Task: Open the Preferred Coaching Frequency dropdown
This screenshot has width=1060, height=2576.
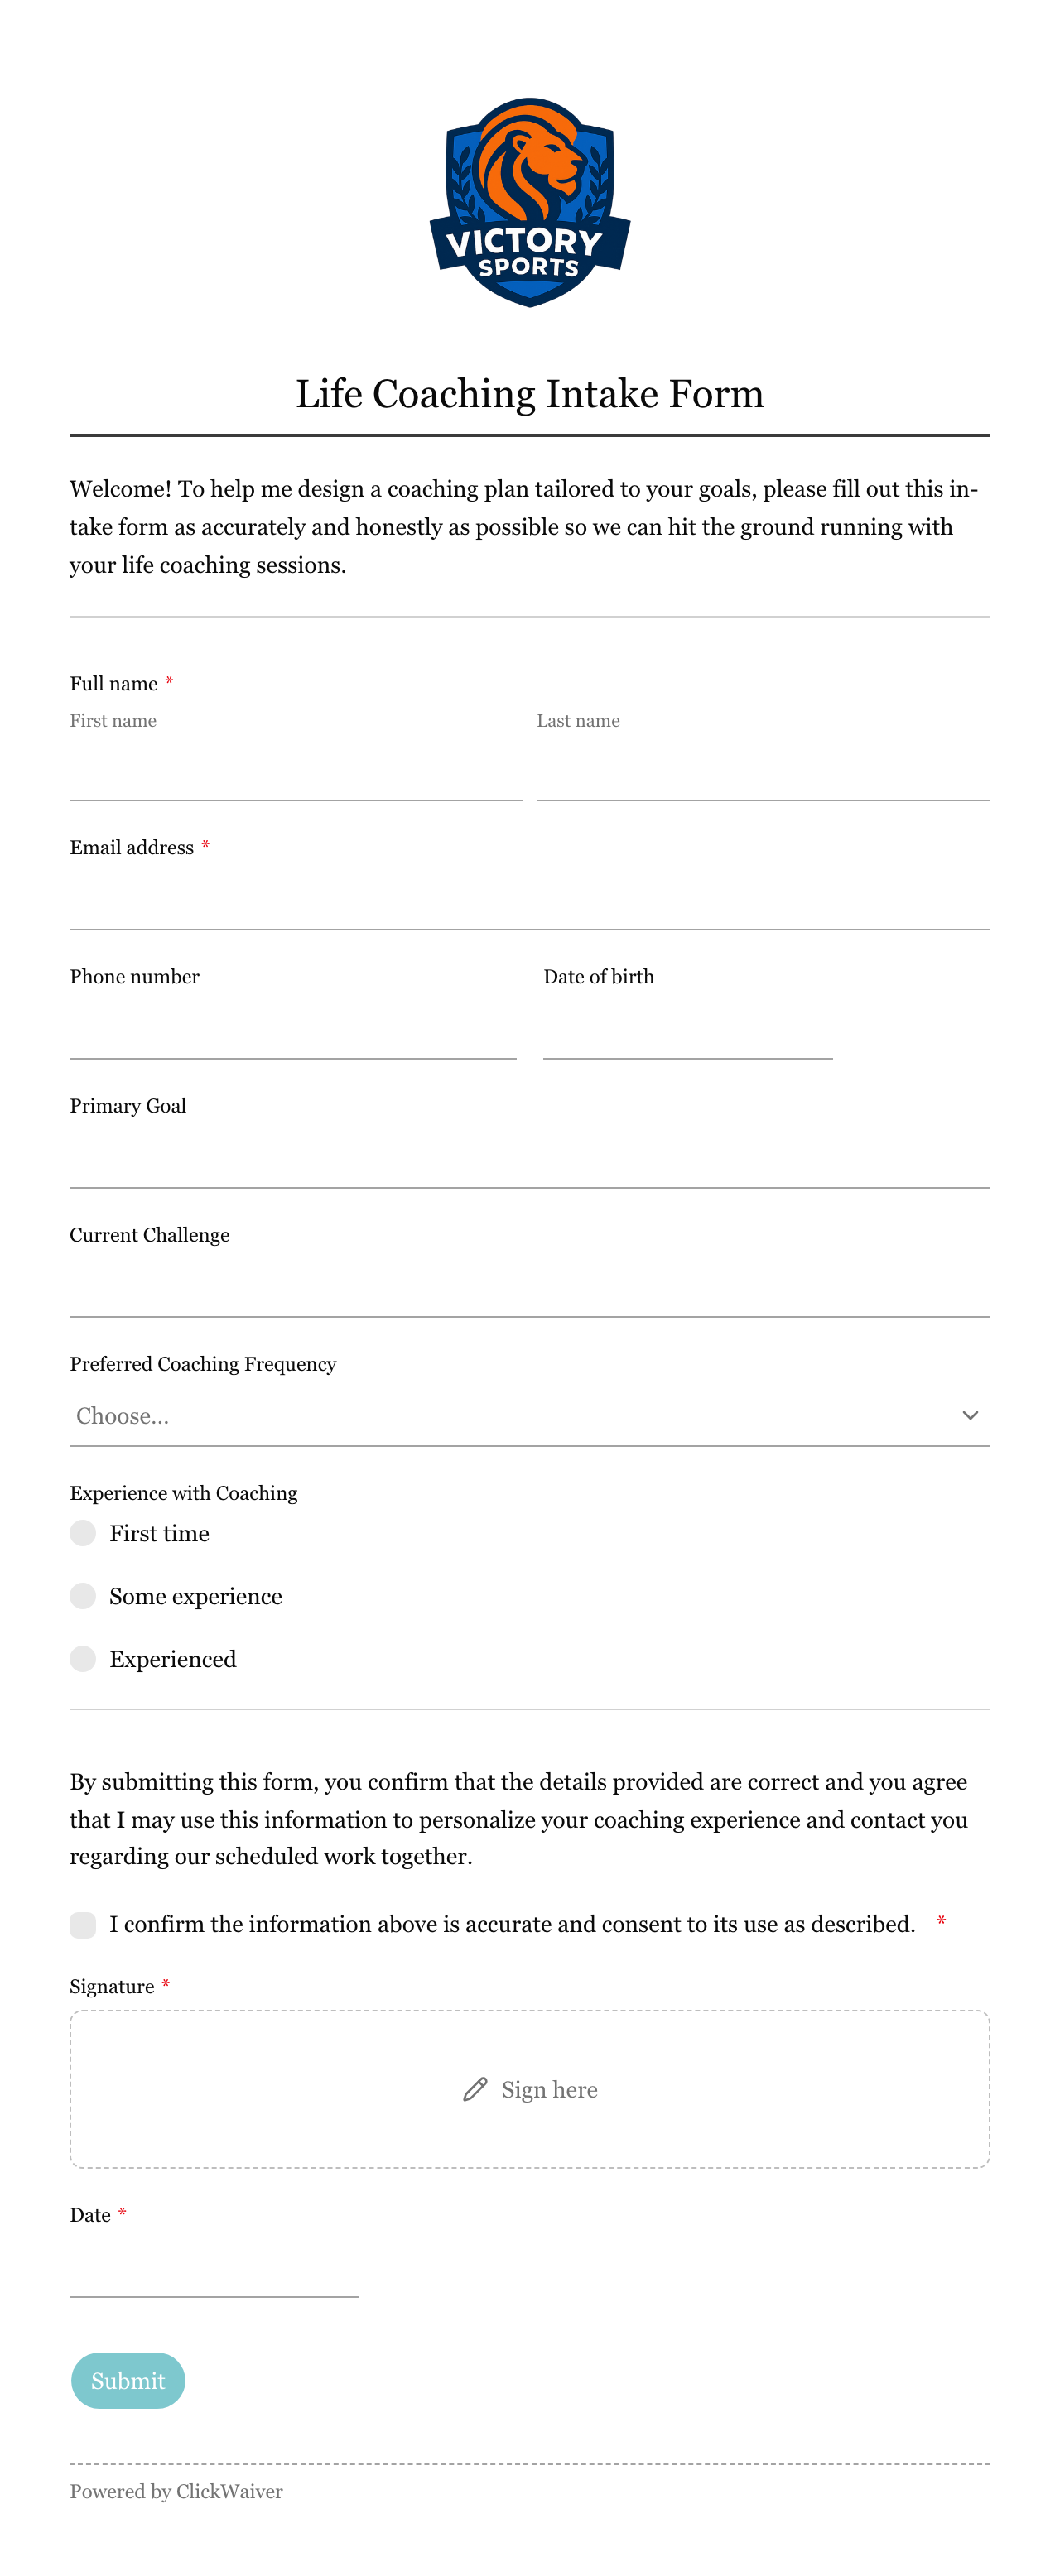Action: pyautogui.click(x=530, y=1416)
